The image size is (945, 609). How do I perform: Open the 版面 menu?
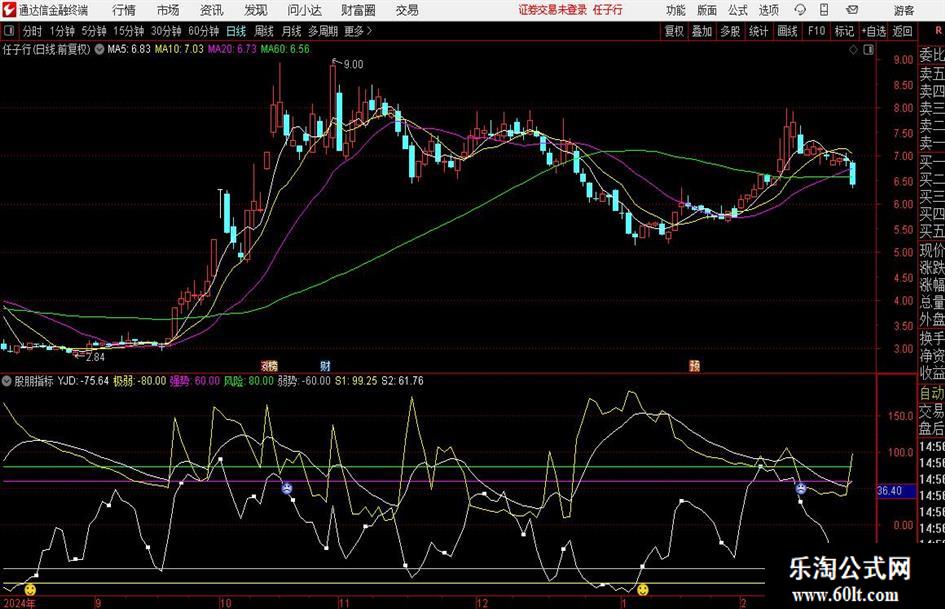[x=707, y=10]
